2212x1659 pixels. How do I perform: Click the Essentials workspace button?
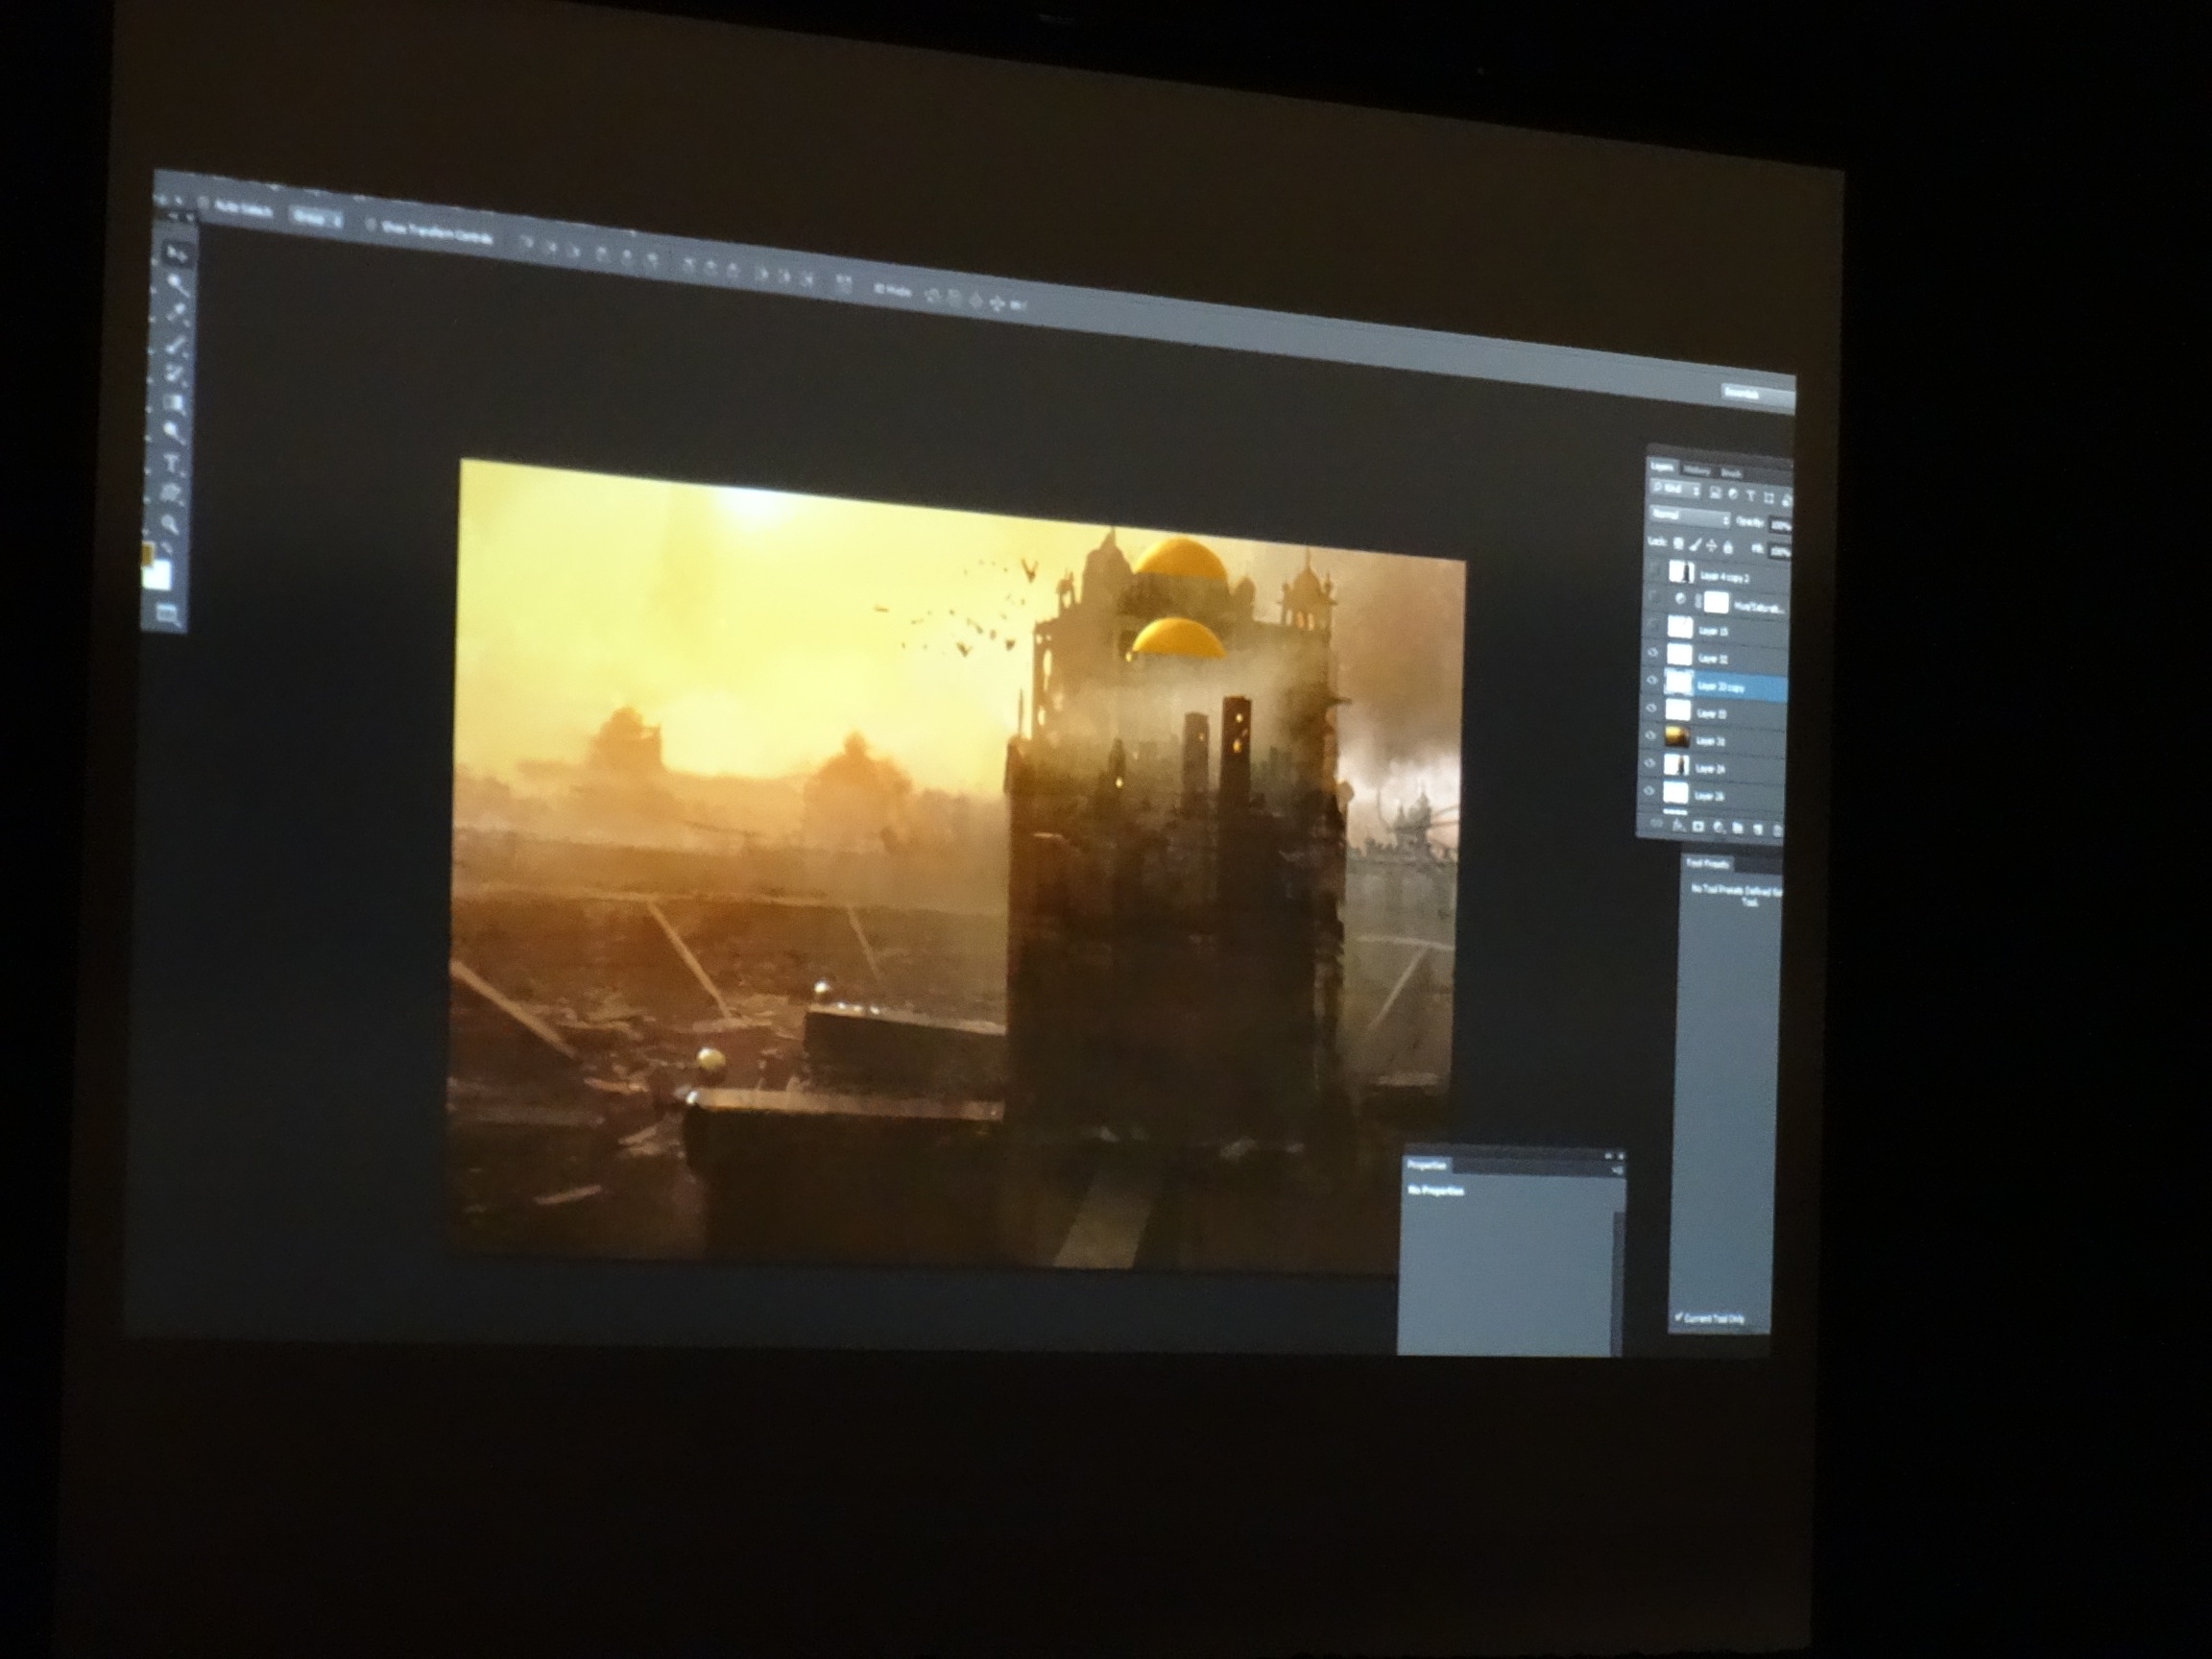pyautogui.click(x=1745, y=393)
